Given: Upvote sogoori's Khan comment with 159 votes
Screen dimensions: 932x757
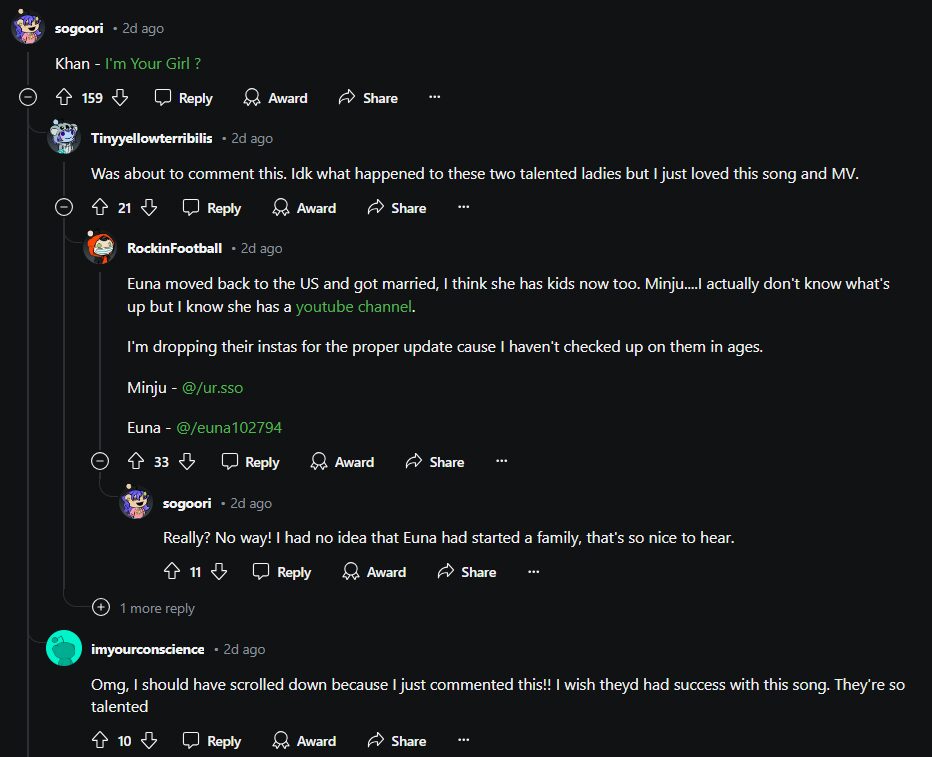Looking at the screenshot, I should coord(64,98).
